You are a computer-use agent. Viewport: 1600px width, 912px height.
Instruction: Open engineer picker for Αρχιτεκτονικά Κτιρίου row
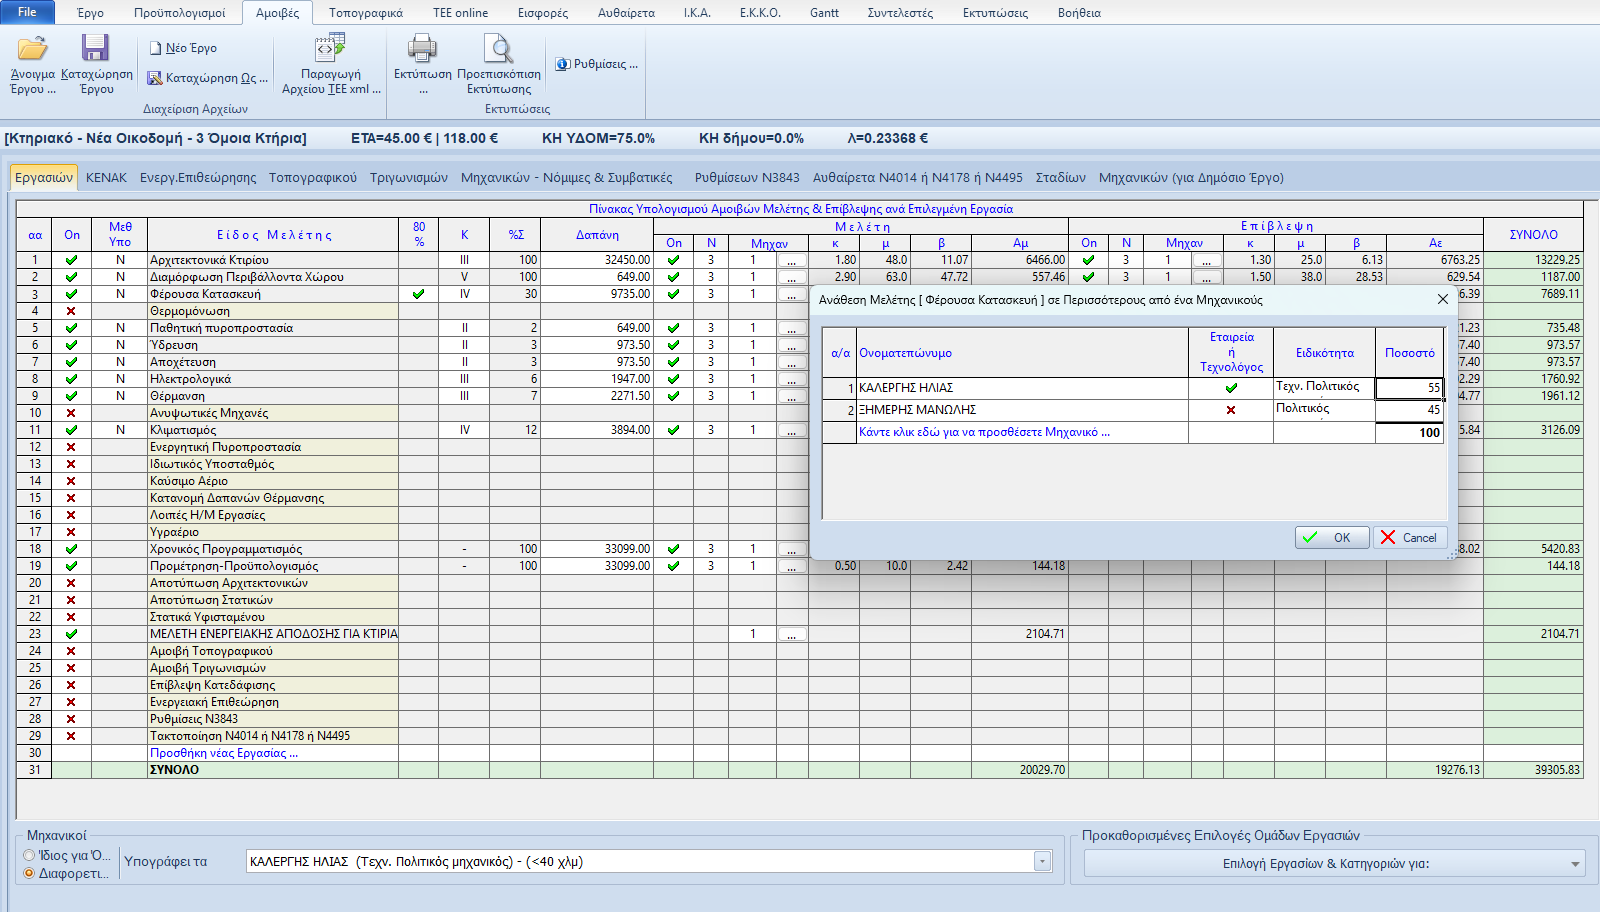click(792, 260)
